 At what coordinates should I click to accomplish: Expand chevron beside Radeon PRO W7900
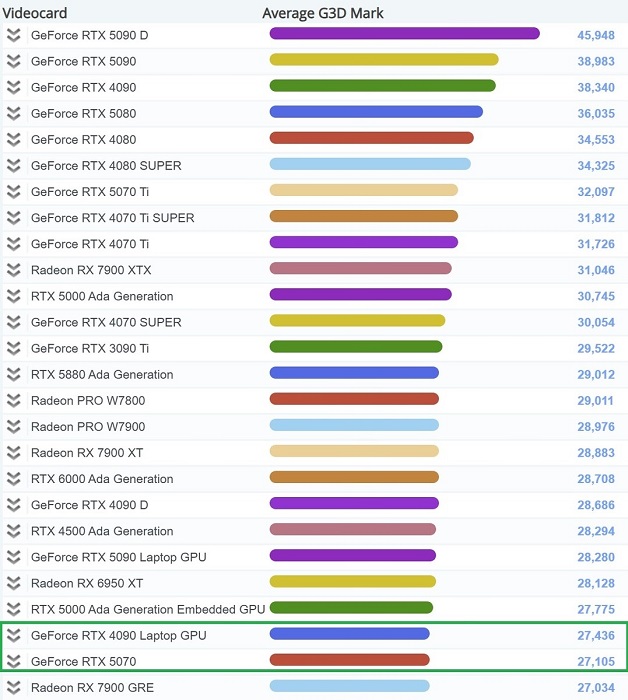pos(14,427)
